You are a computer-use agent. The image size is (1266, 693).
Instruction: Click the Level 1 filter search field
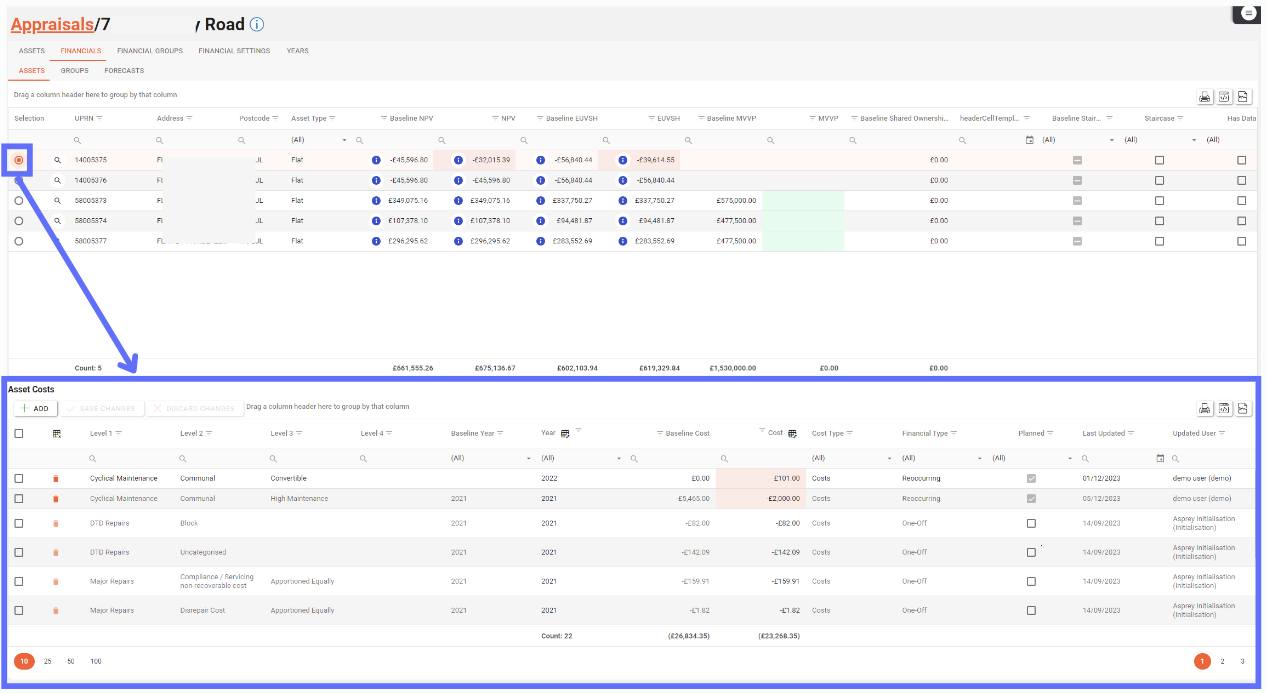(130, 458)
